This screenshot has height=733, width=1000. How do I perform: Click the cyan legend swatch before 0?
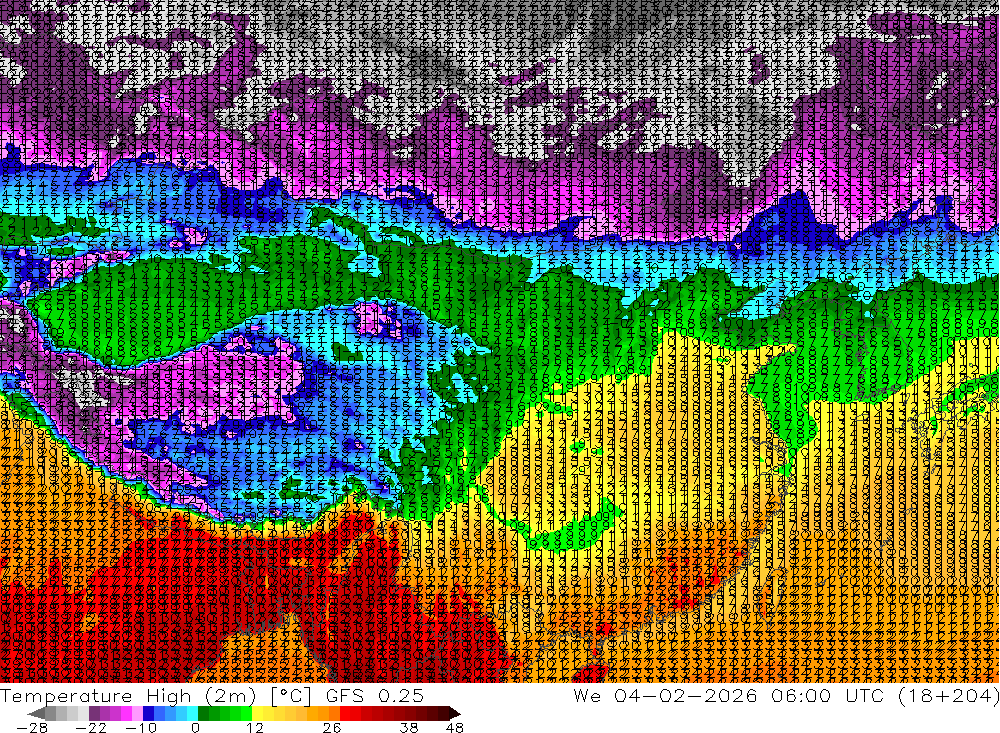(x=192, y=713)
